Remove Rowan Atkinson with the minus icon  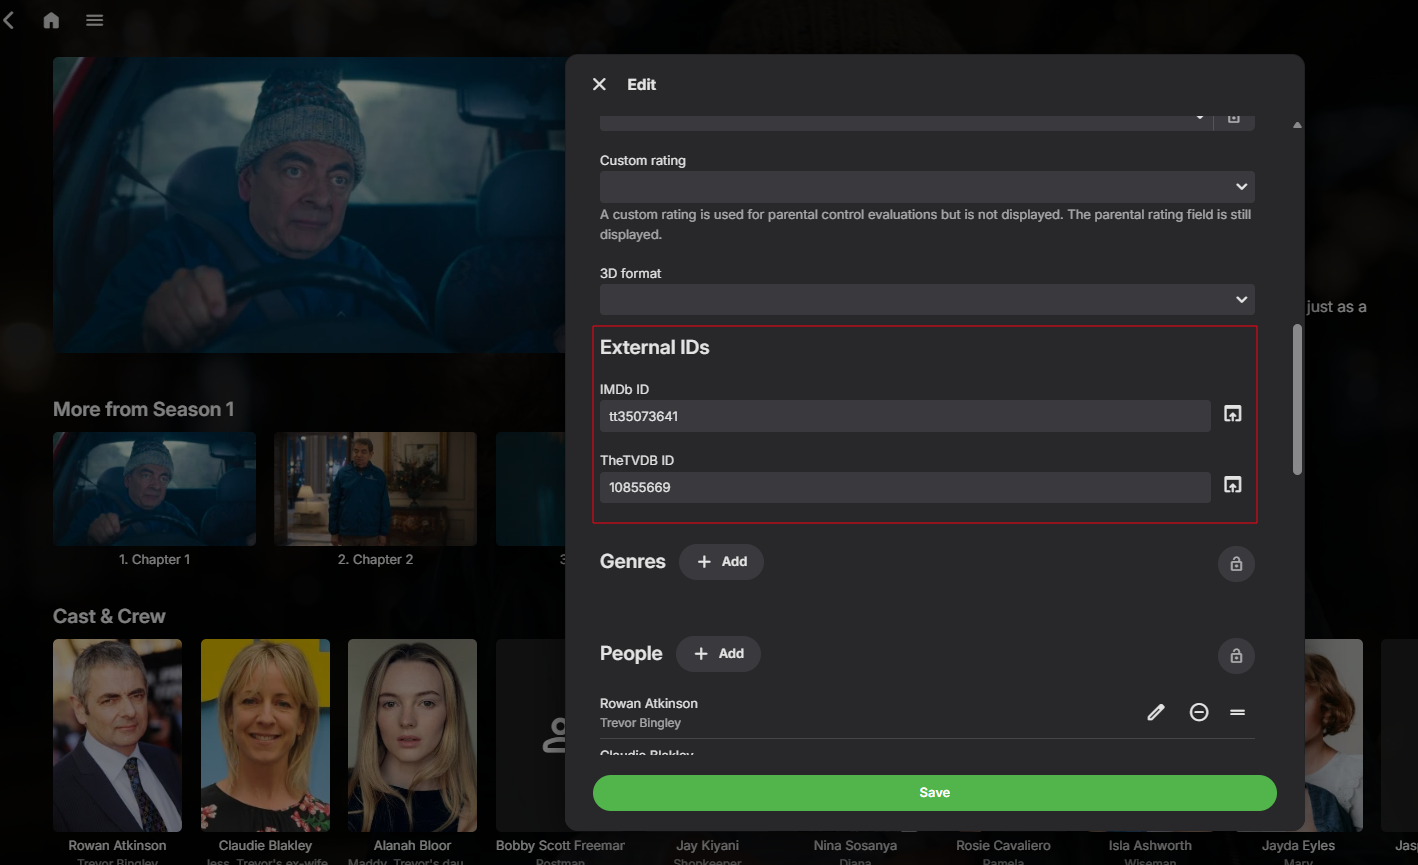coord(1199,712)
